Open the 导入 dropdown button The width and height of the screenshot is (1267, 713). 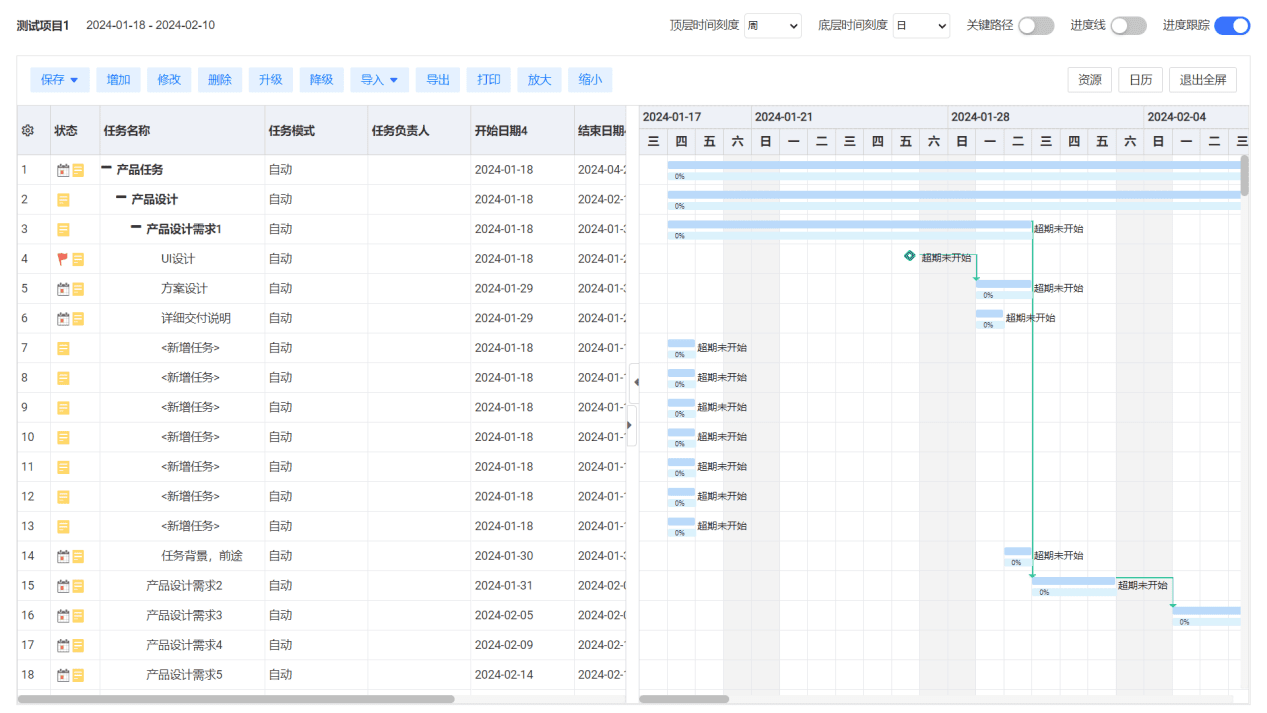[x=379, y=80]
